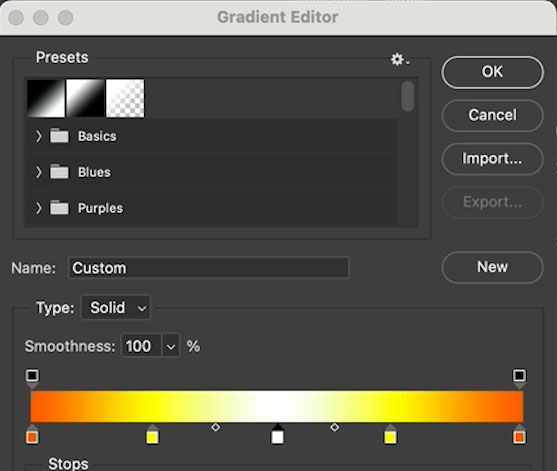This screenshot has height=471, width=557.
Task: Open the Smoothness value dropdown arrow
Action: (171, 346)
